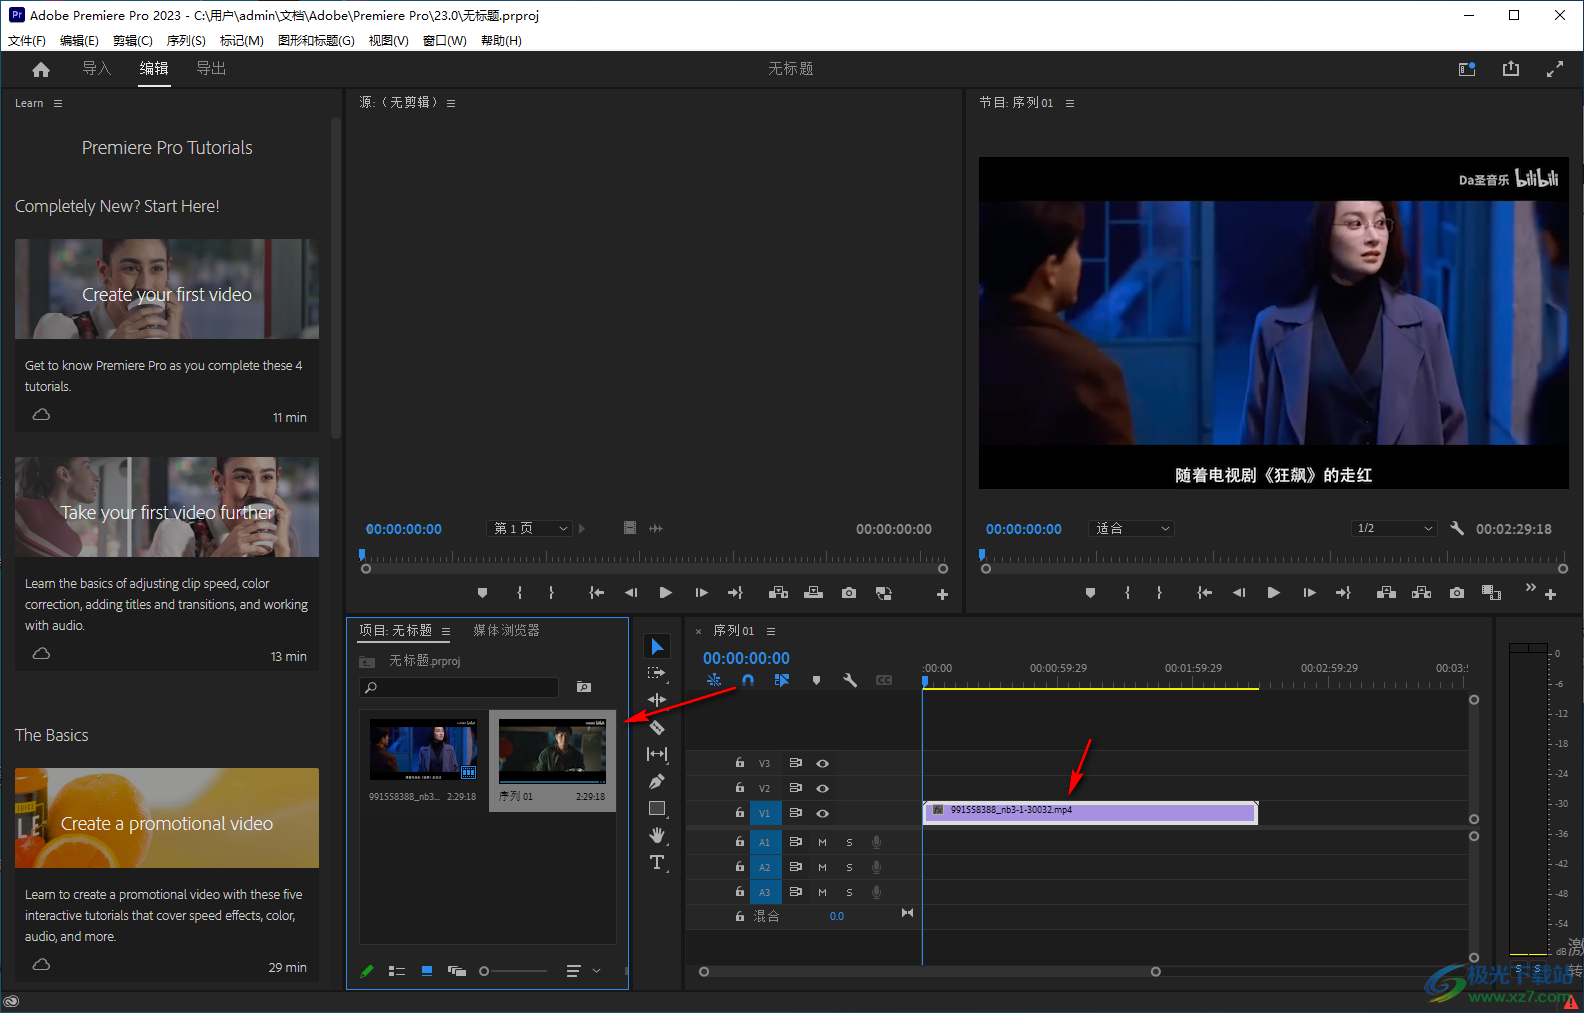Select the Selection tool arrow
The height and width of the screenshot is (1013, 1584).
[x=657, y=647]
